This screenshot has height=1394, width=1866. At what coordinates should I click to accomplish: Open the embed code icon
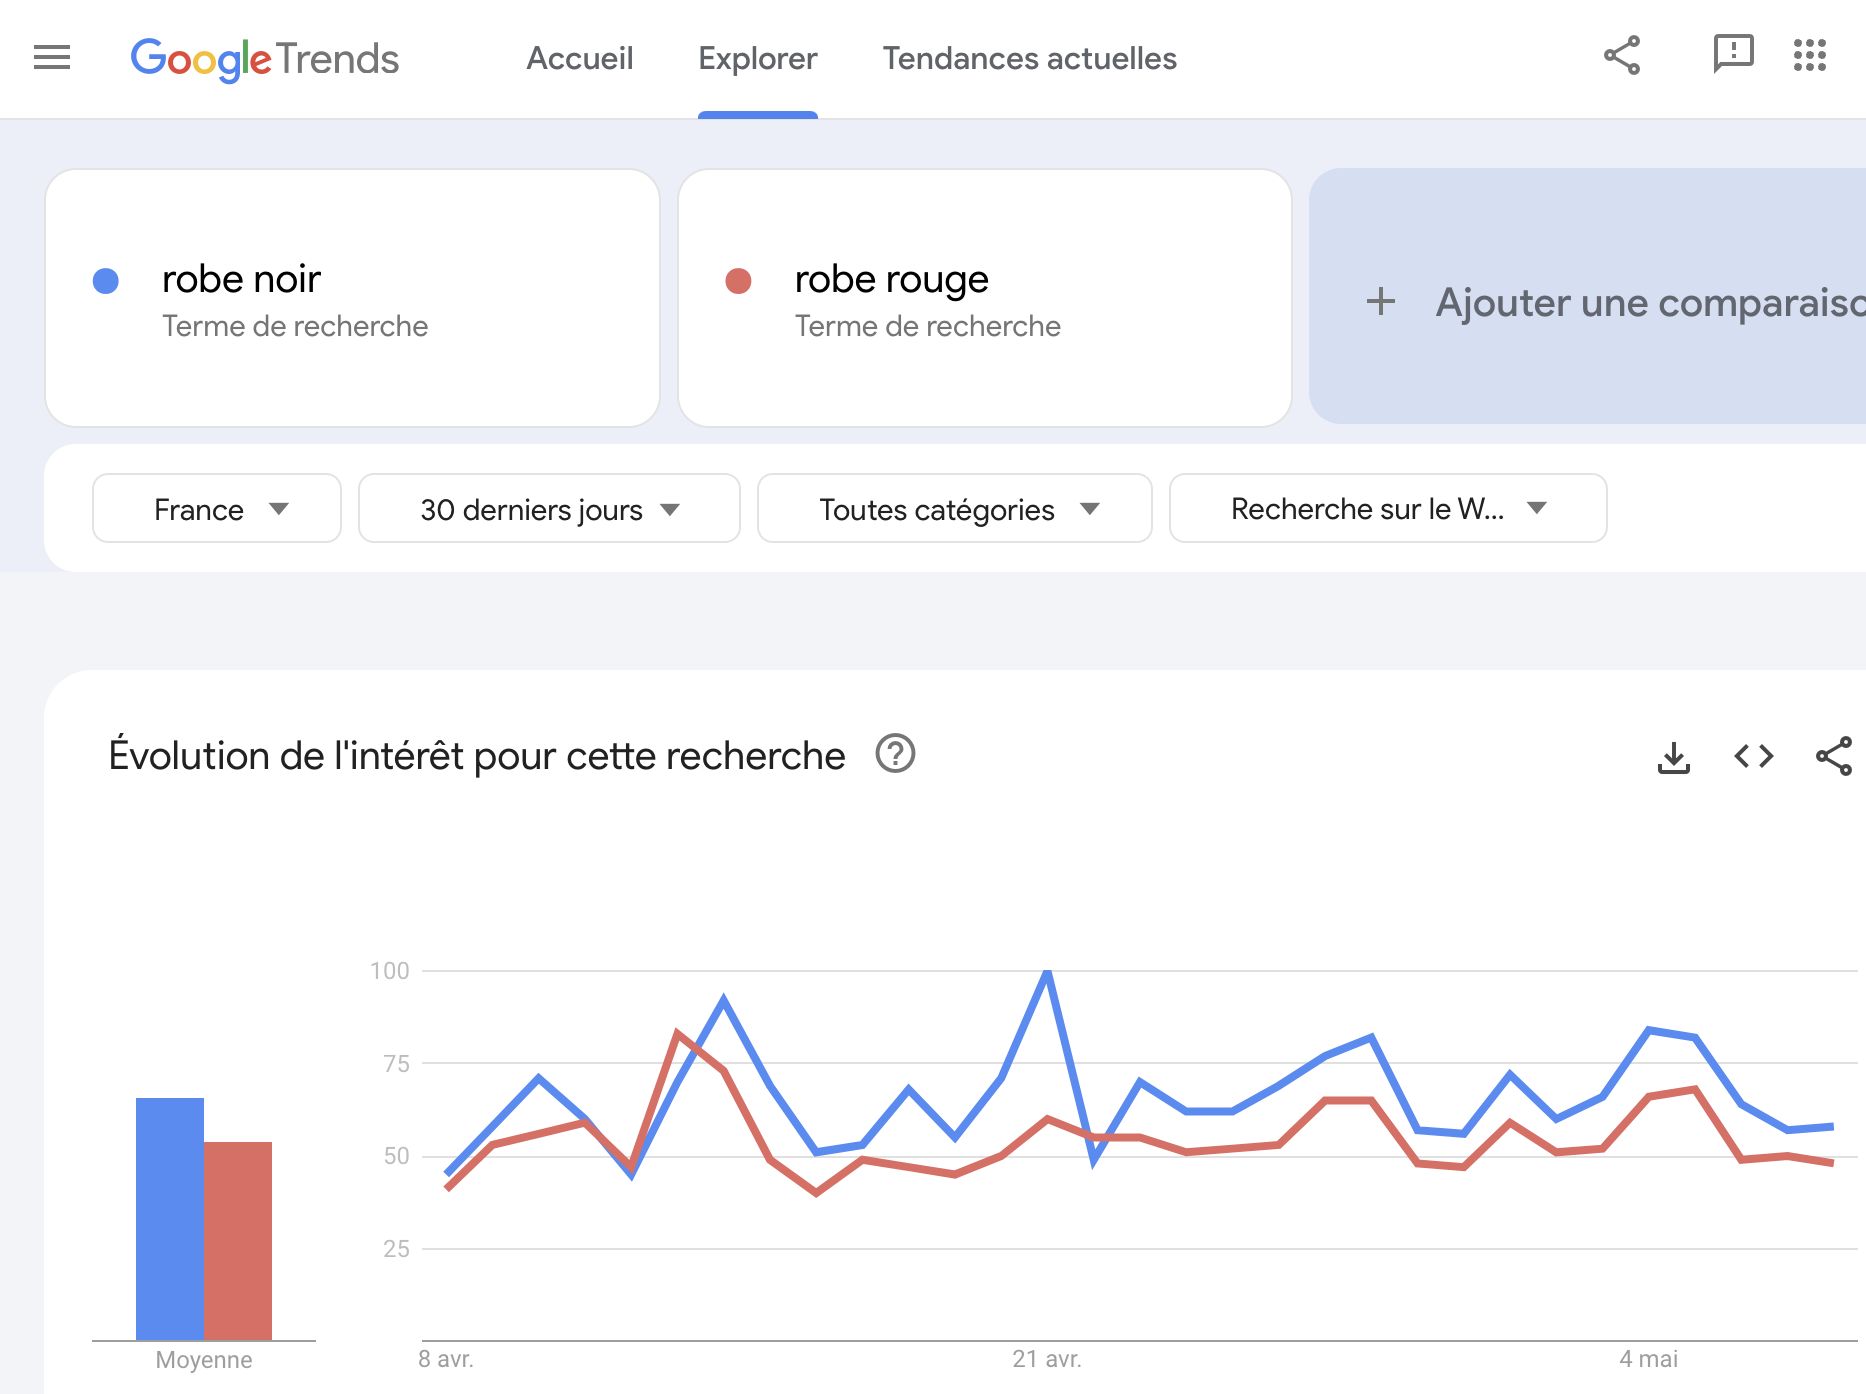pos(1753,757)
